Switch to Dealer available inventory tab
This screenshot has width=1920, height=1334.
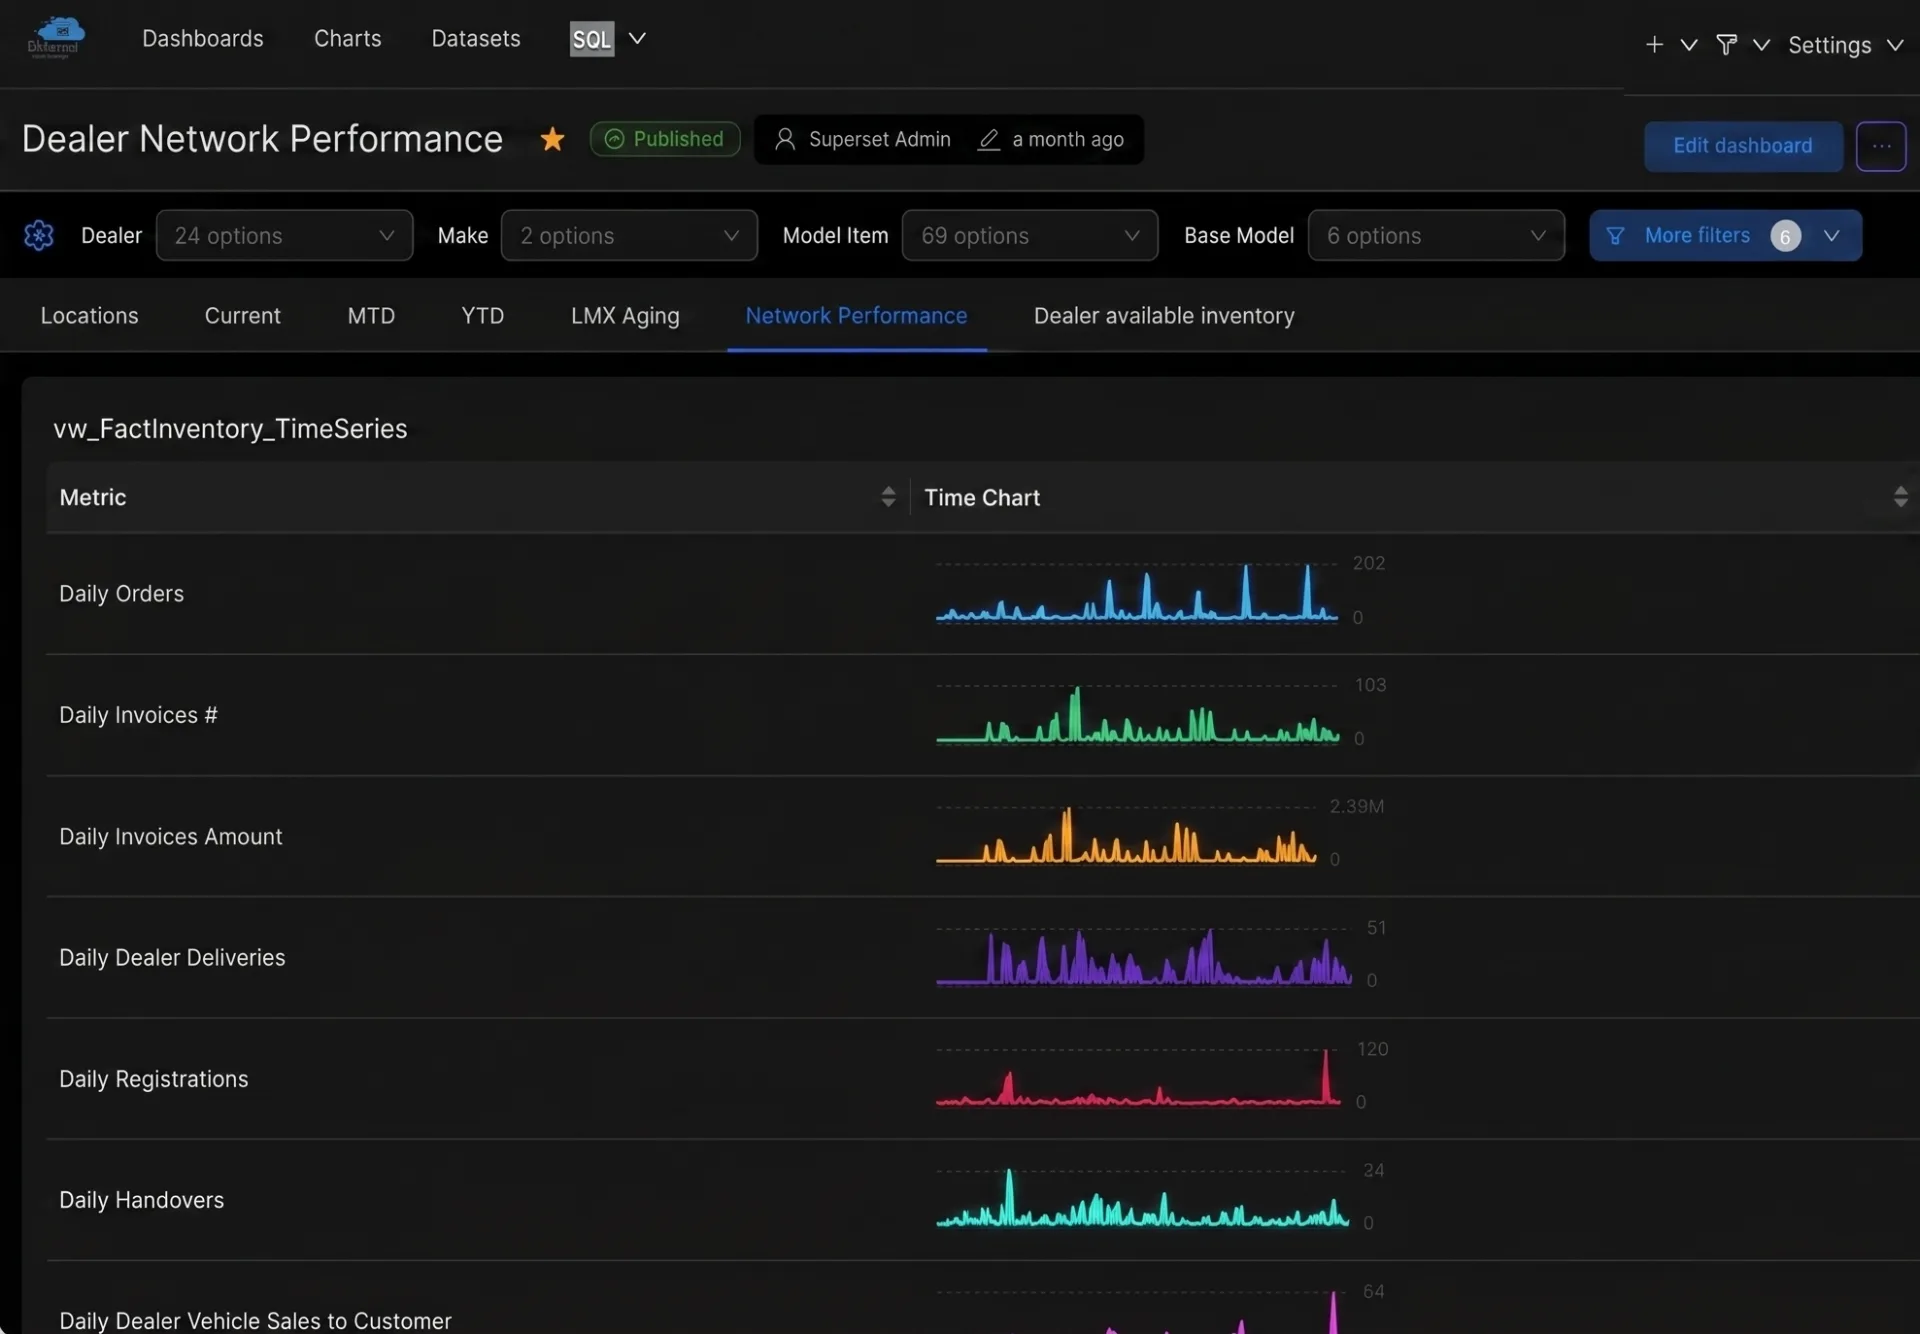coord(1164,315)
